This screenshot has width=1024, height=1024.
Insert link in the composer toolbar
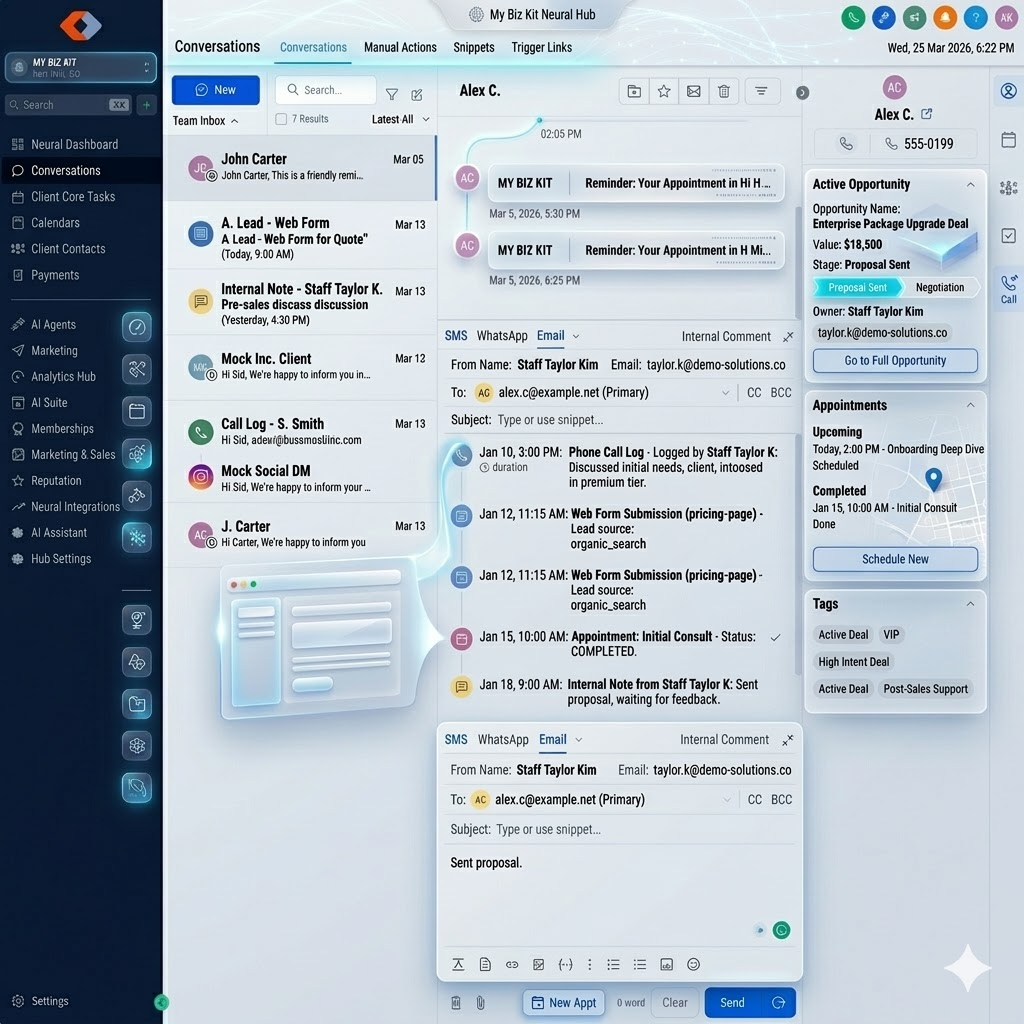[512, 965]
